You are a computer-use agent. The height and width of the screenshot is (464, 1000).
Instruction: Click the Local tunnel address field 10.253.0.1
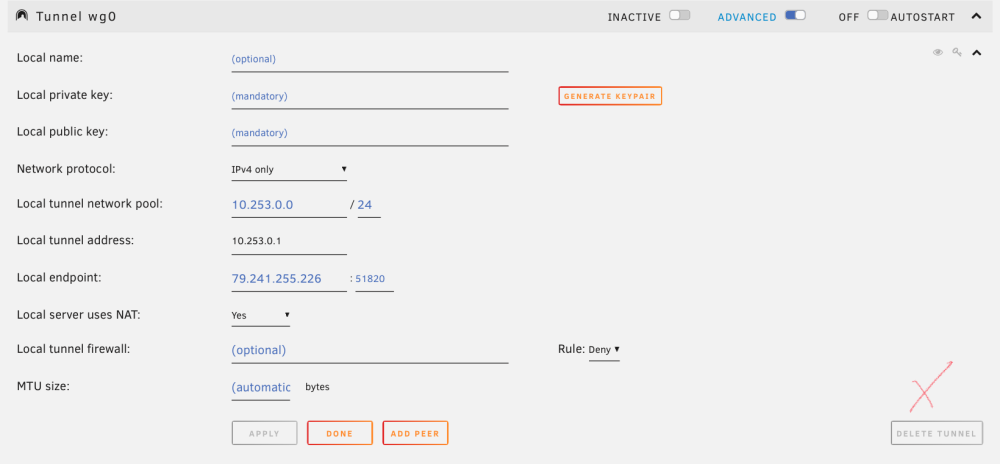tap(289, 242)
